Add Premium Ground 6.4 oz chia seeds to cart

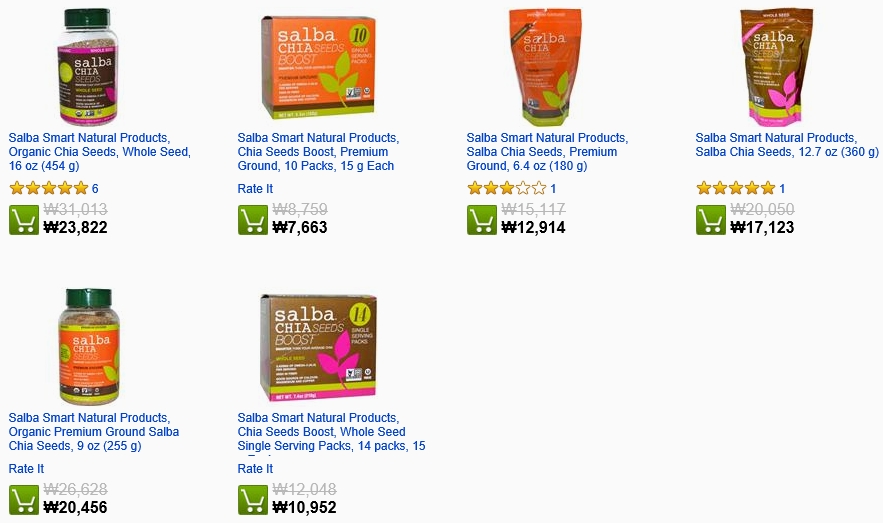coord(482,220)
